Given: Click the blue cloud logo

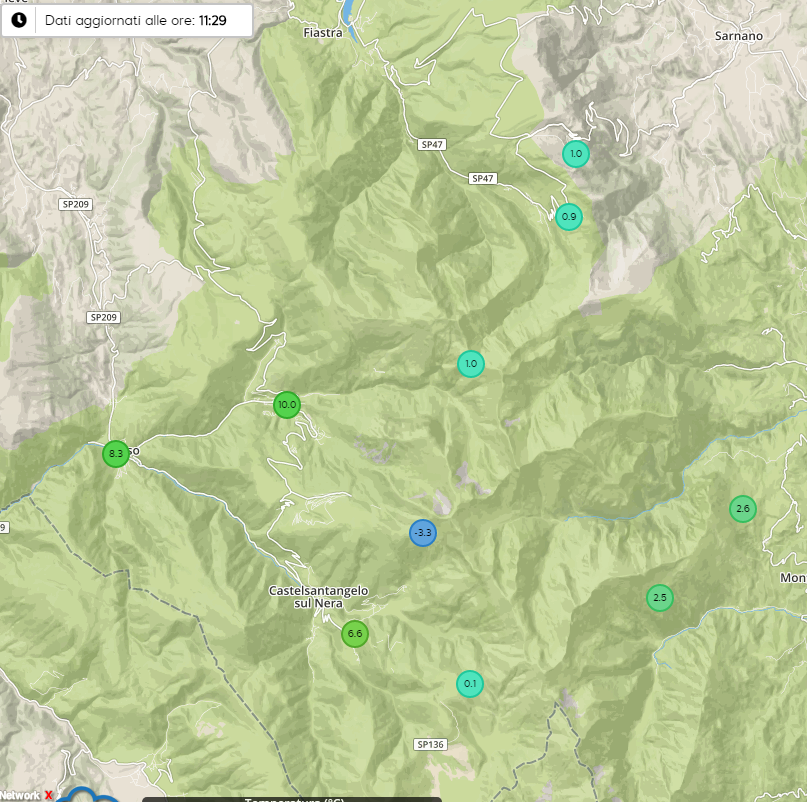Looking at the screenshot, I should 85,796.
